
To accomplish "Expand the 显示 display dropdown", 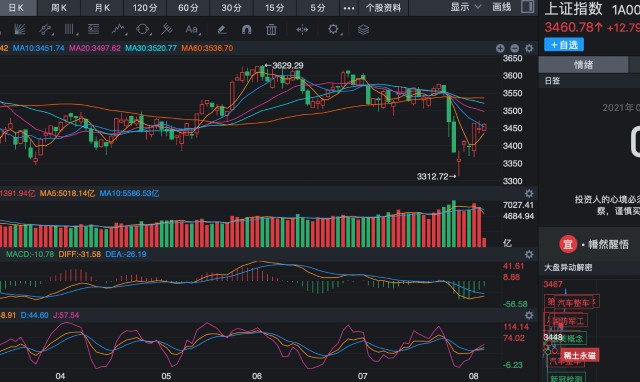I will click(x=466, y=7).
